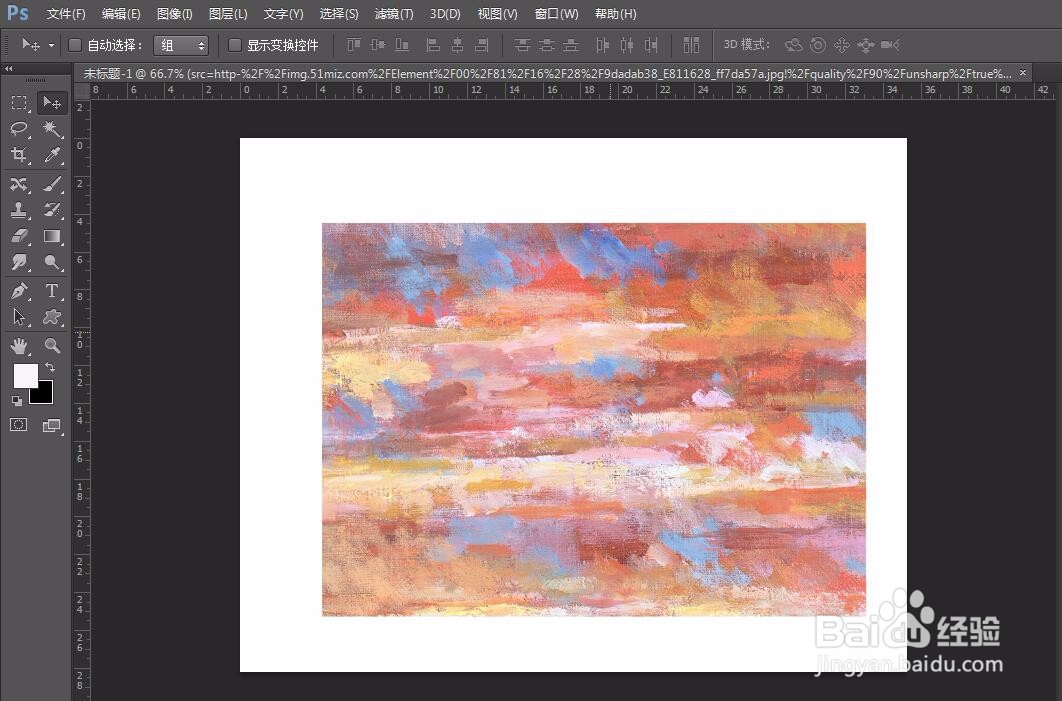Viewport: 1062px width, 701px height.
Task: Enable the 自动选择 checkbox
Action: (75, 45)
